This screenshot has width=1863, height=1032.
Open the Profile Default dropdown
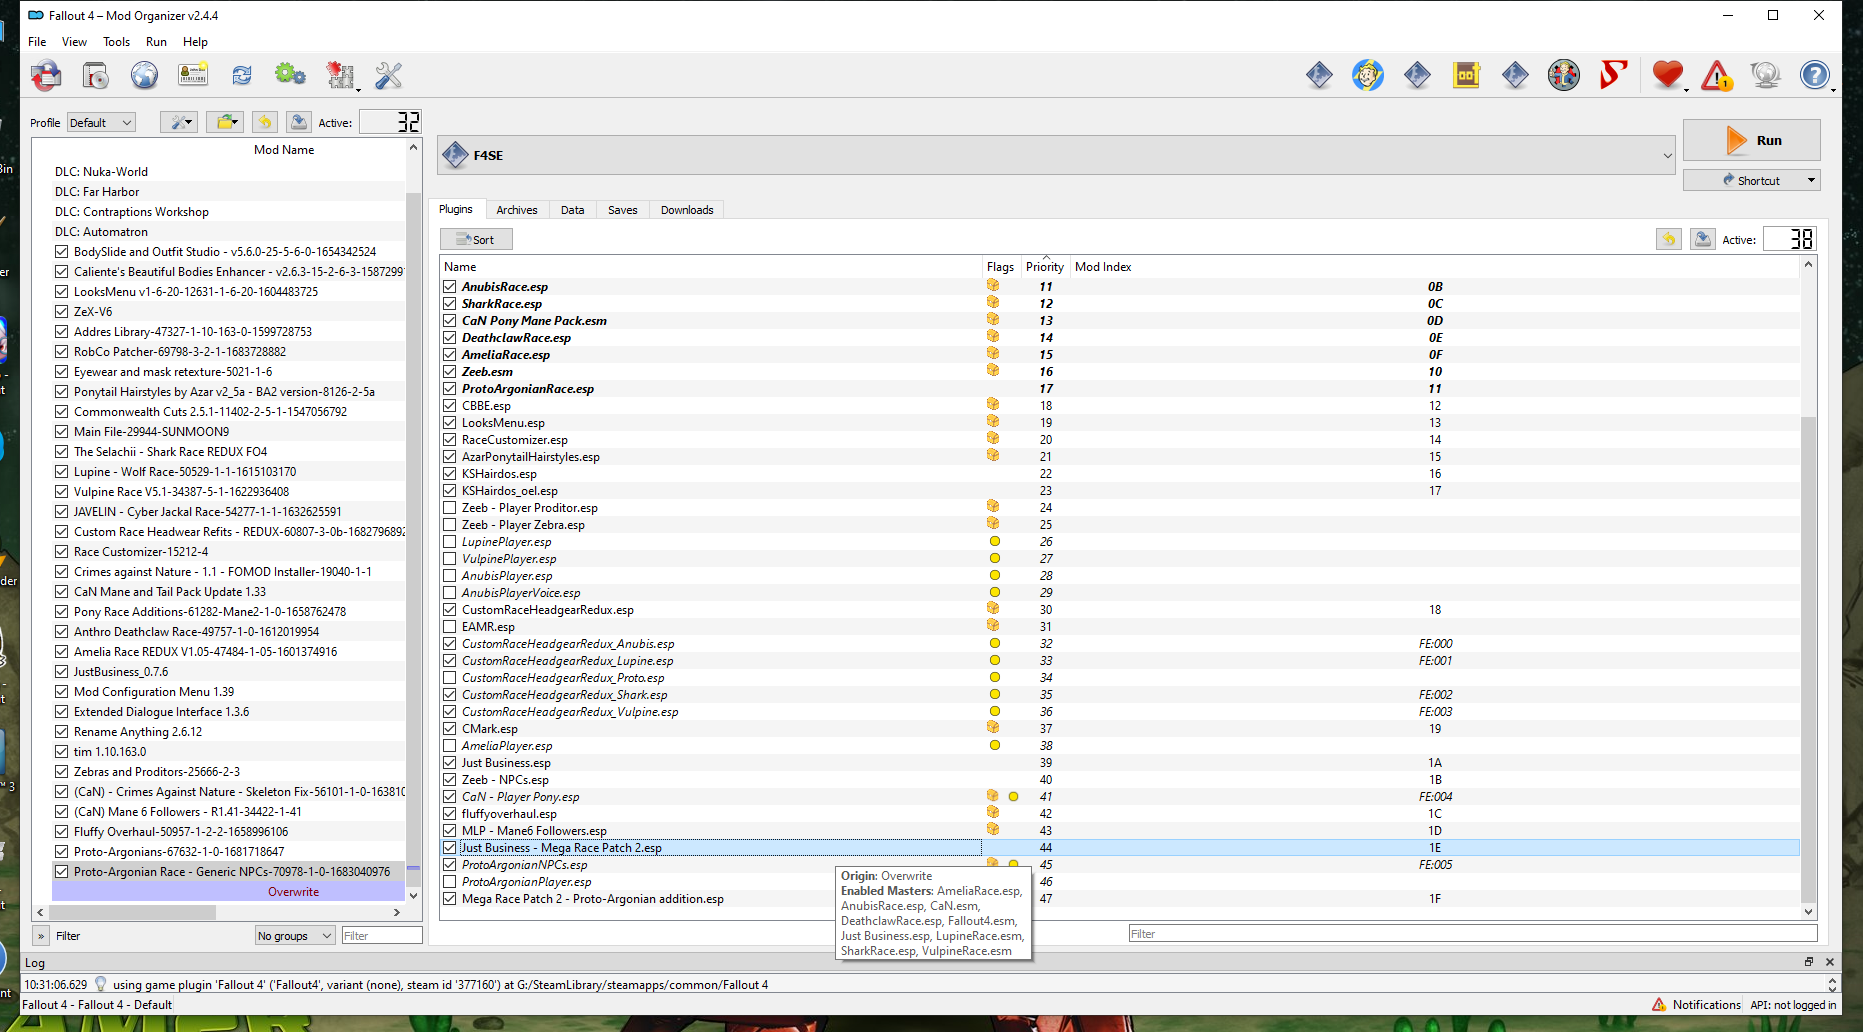pyautogui.click(x=101, y=123)
